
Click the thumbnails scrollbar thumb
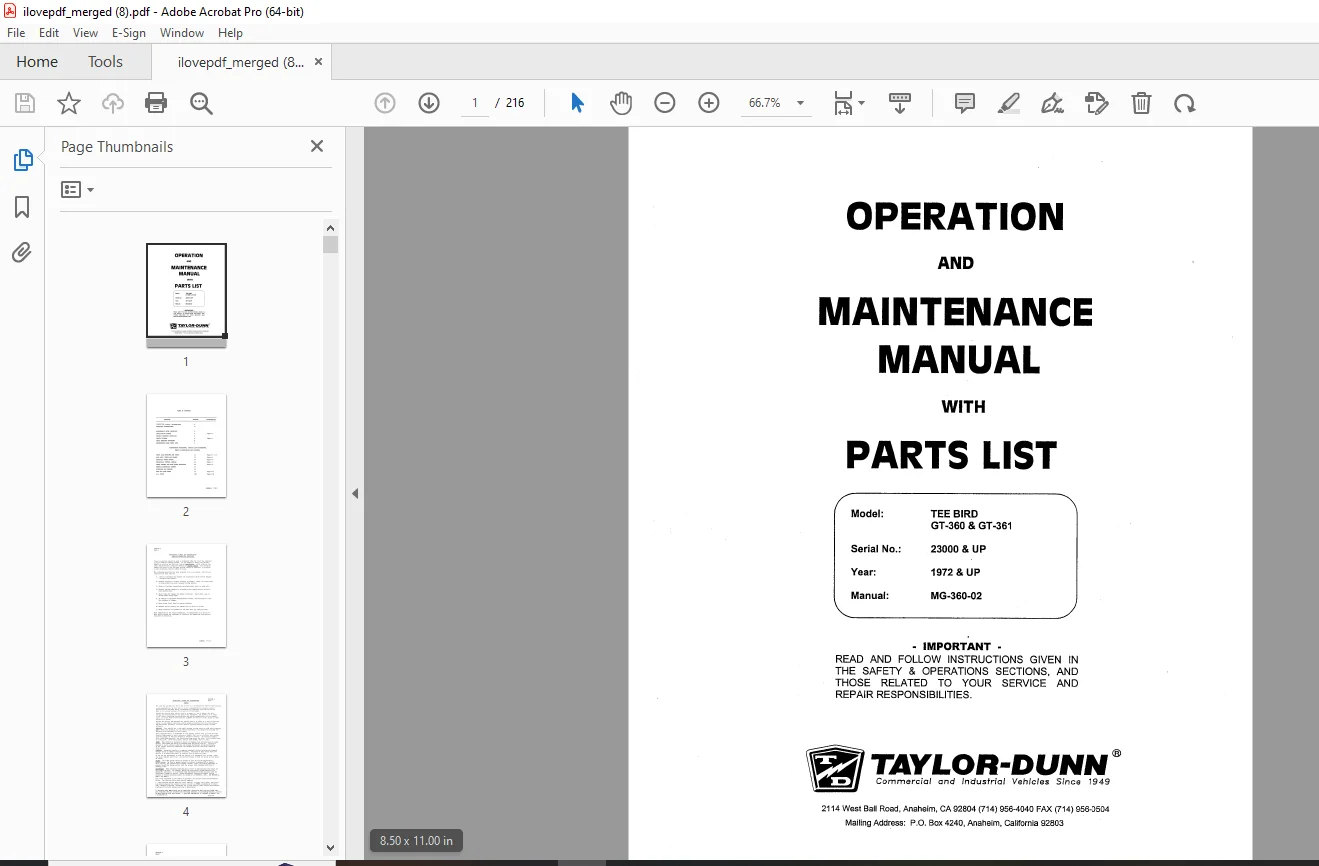point(331,245)
